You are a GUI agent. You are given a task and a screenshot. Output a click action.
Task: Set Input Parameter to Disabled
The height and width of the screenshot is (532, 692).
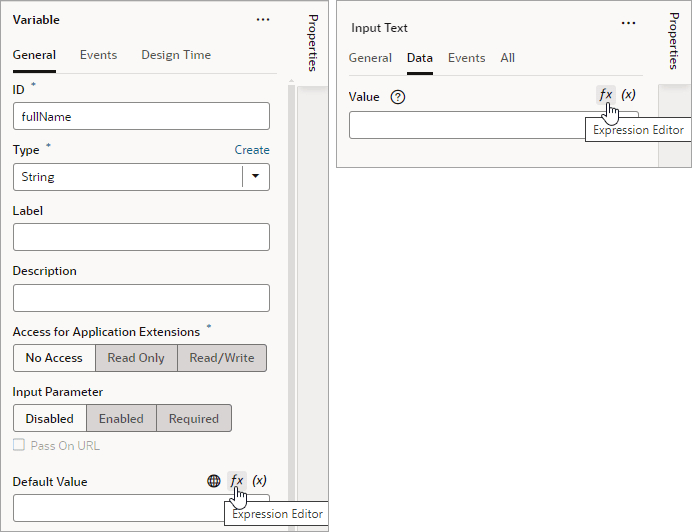click(x=49, y=419)
